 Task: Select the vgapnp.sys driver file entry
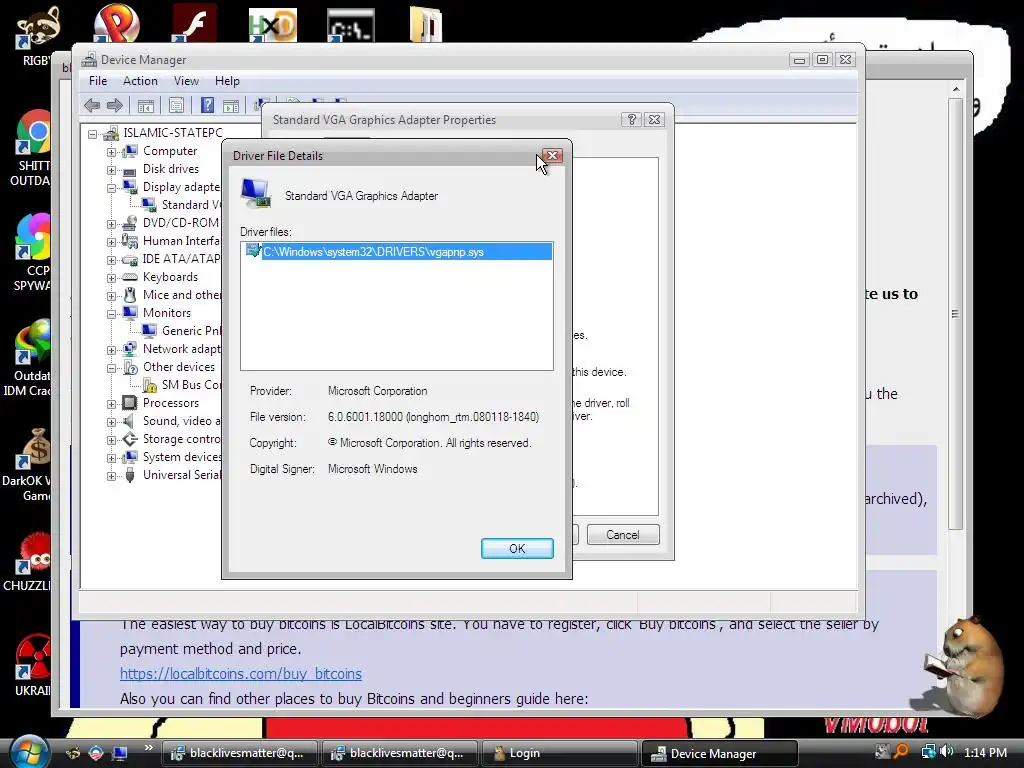coord(398,251)
